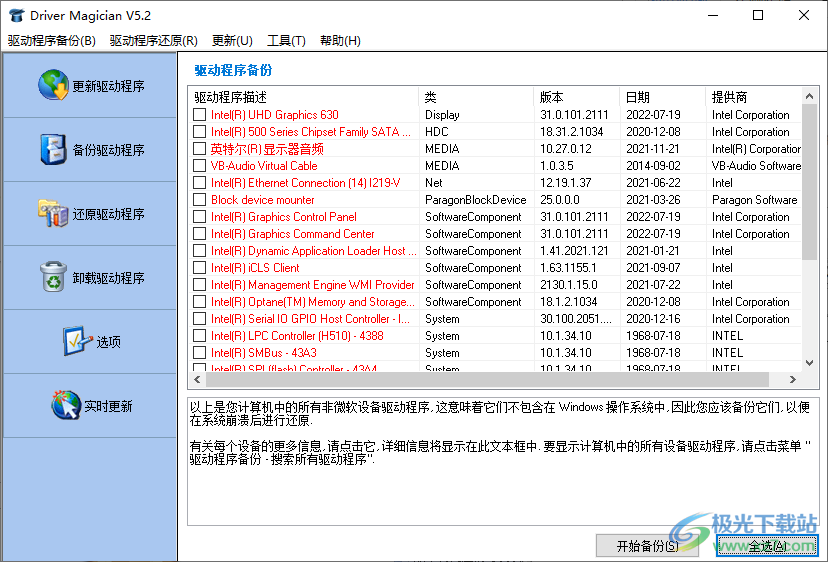
Task: Click the 备份驱动程序 sidebar label
Action: (x=108, y=150)
